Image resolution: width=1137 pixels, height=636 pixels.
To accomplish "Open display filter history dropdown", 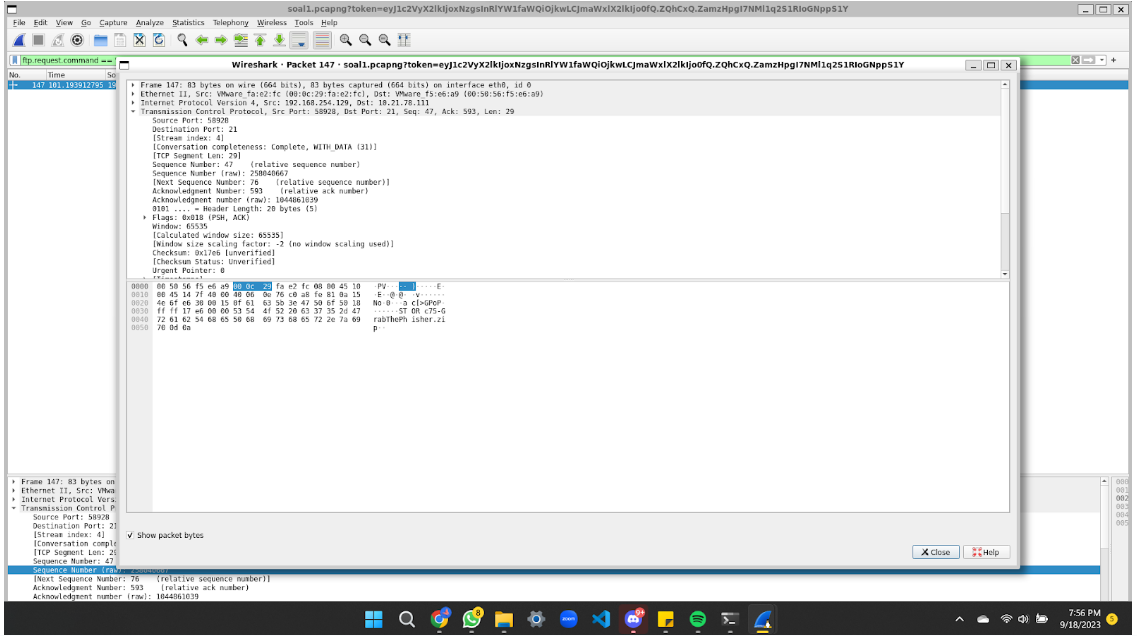I will point(1101,60).
